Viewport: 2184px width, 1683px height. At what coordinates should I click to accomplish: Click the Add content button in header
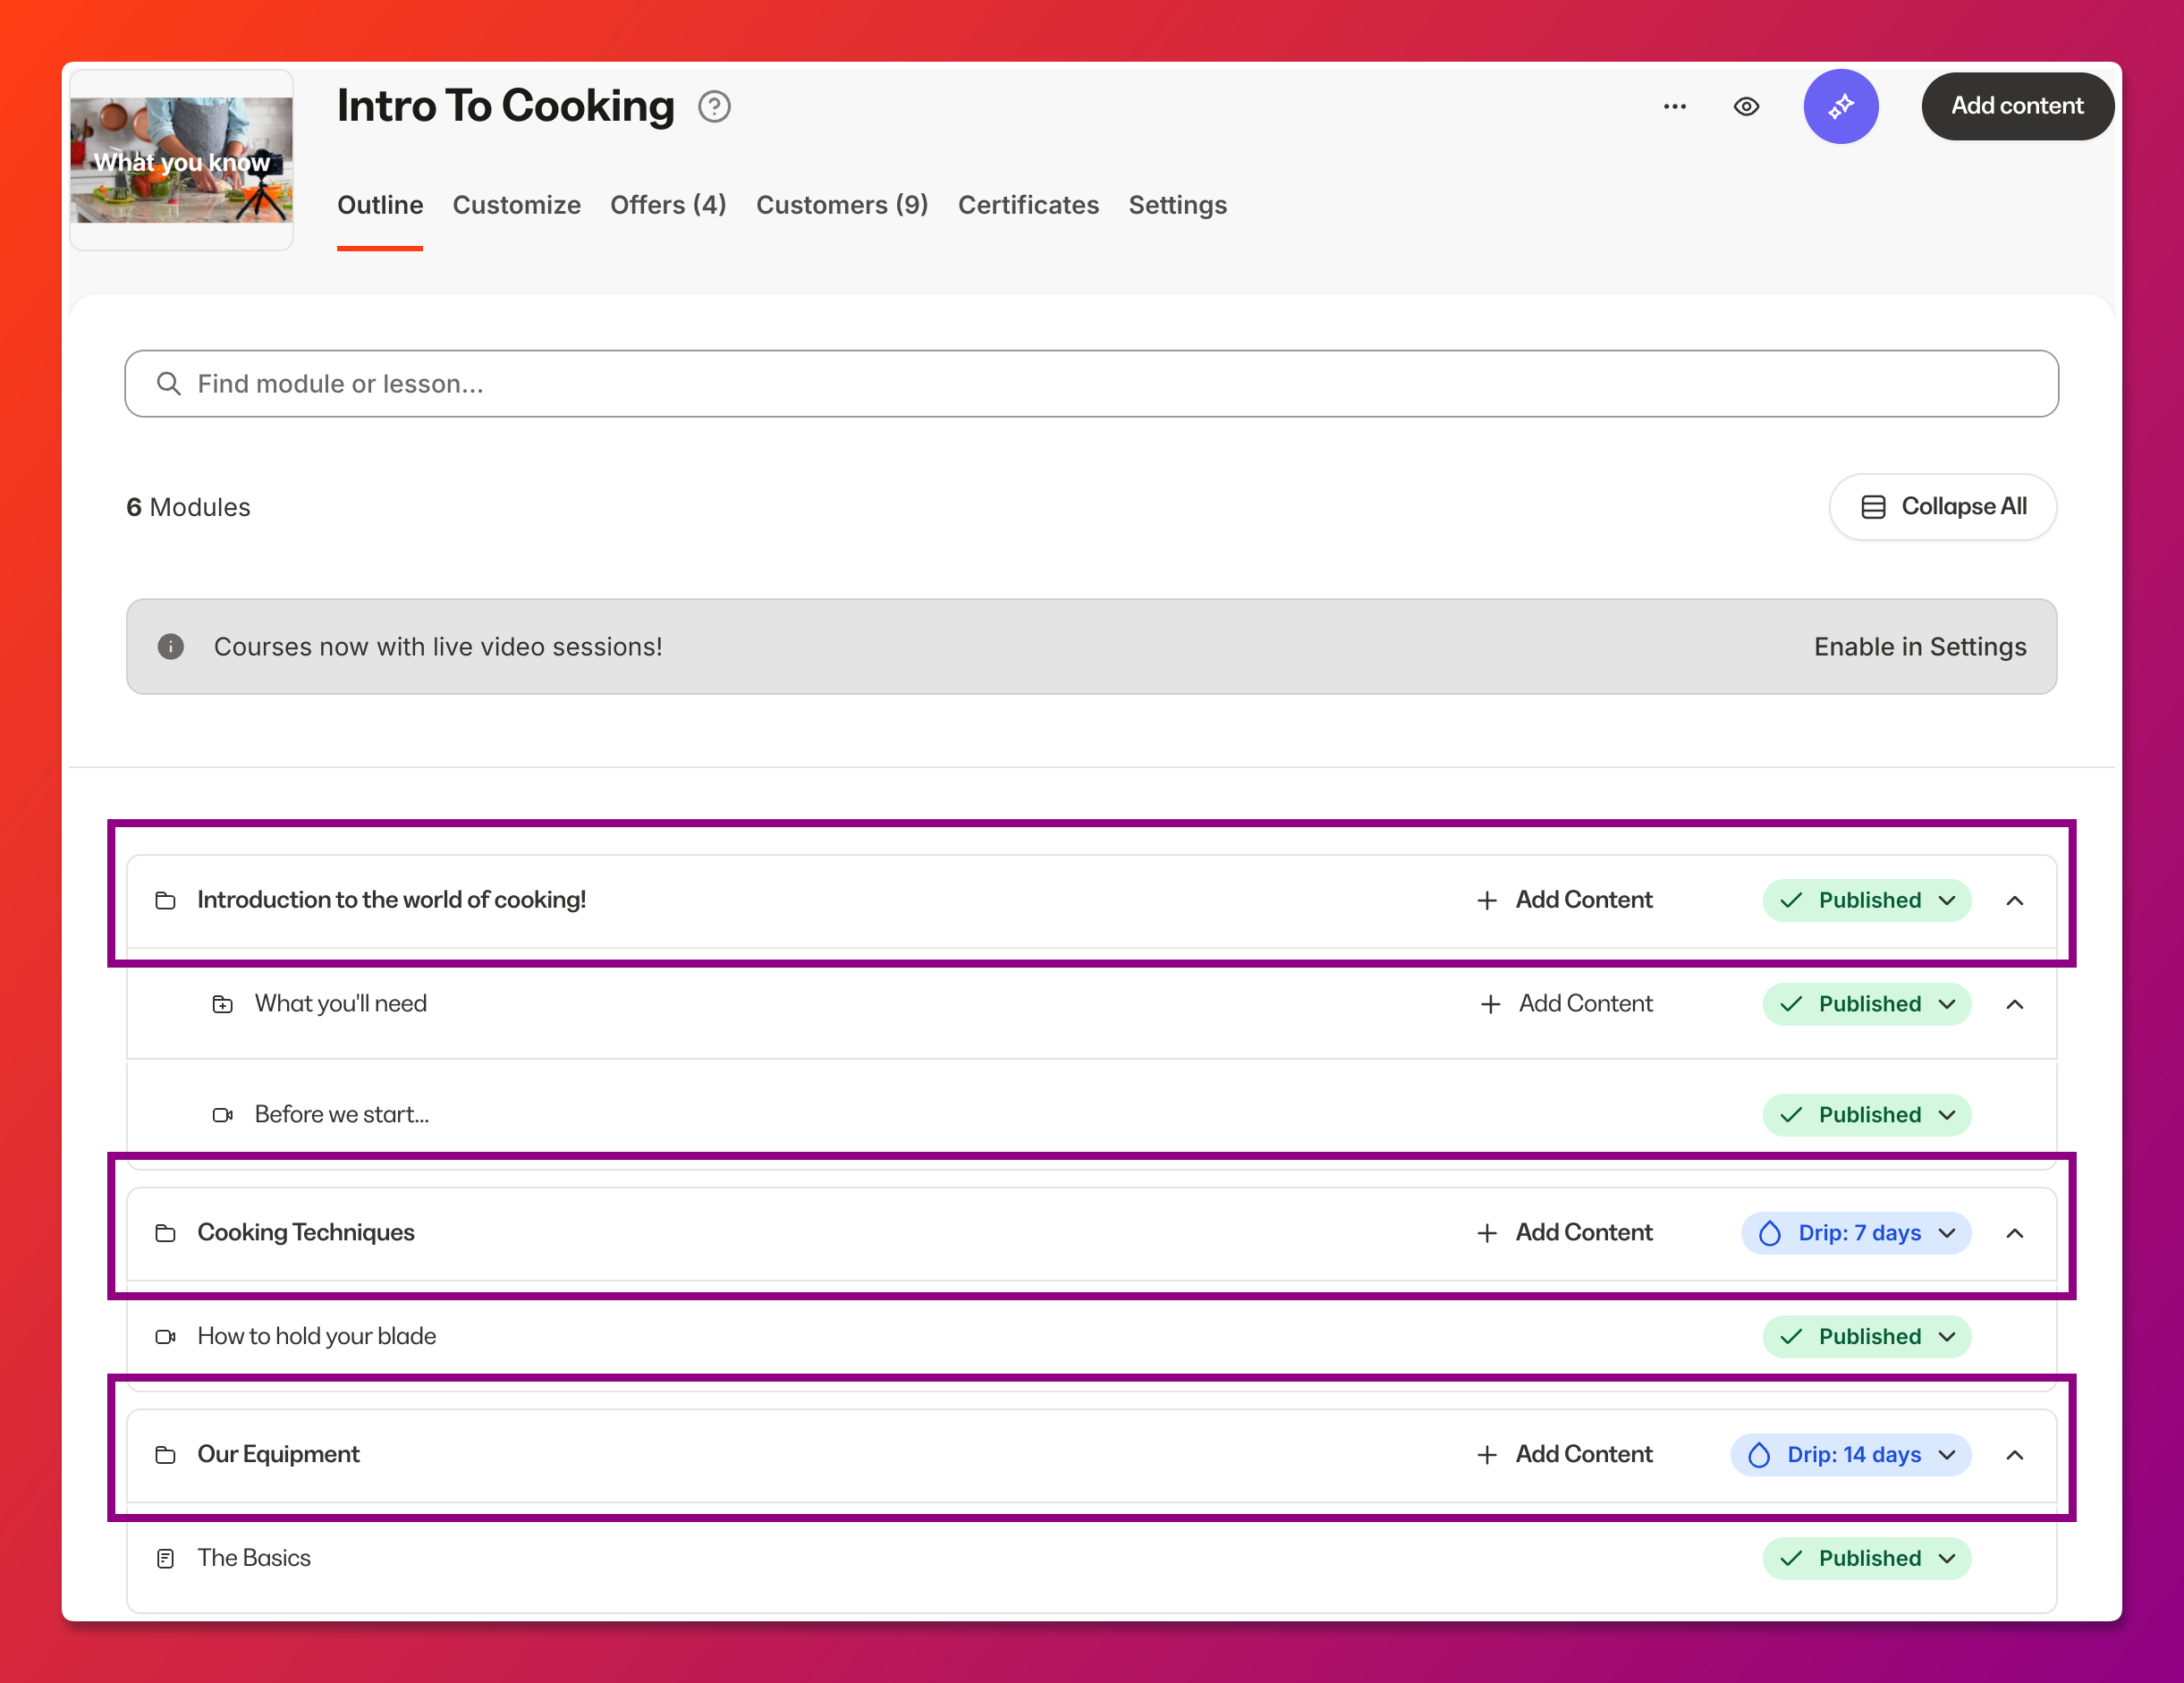click(2017, 106)
